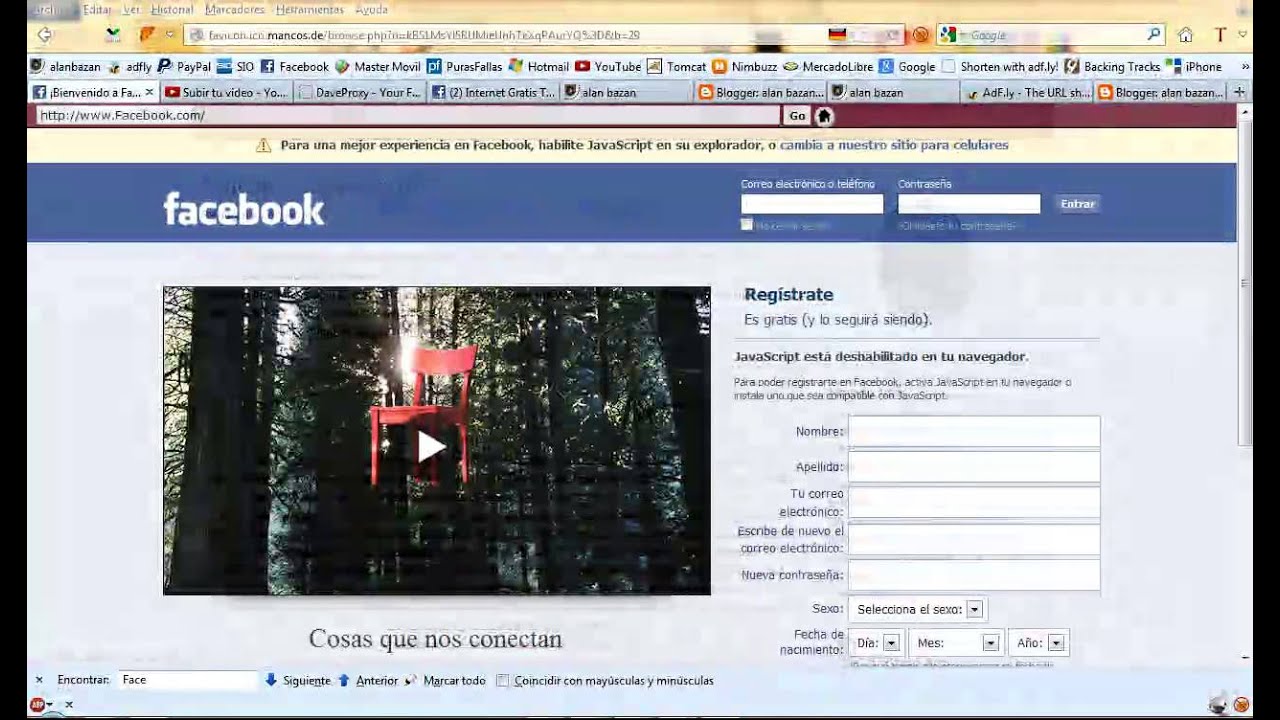Switch to 'DaveProxy - Your F...' tab
The width and height of the screenshot is (1280, 720).
361,92
